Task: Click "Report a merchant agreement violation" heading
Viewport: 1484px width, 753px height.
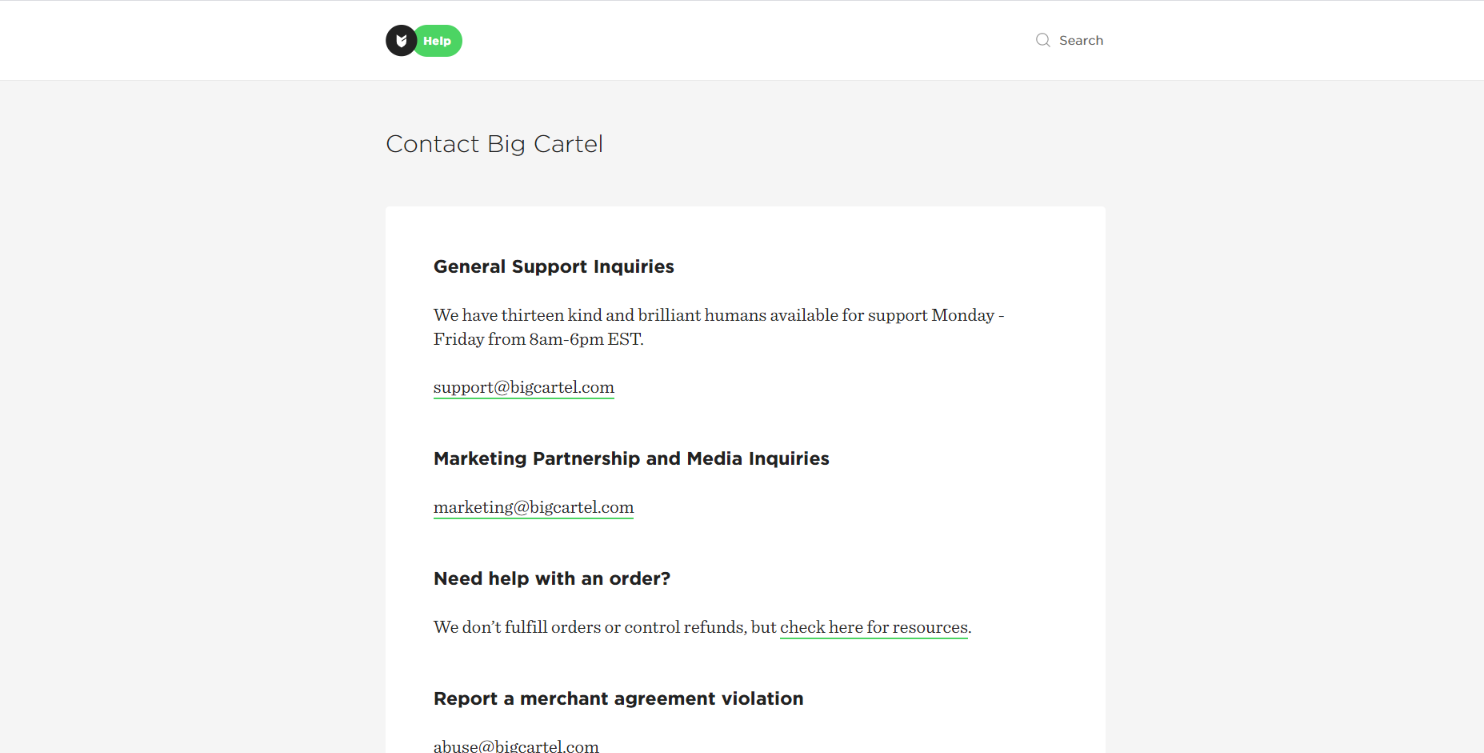Action: pyautogui.click(x=618, y=699)
